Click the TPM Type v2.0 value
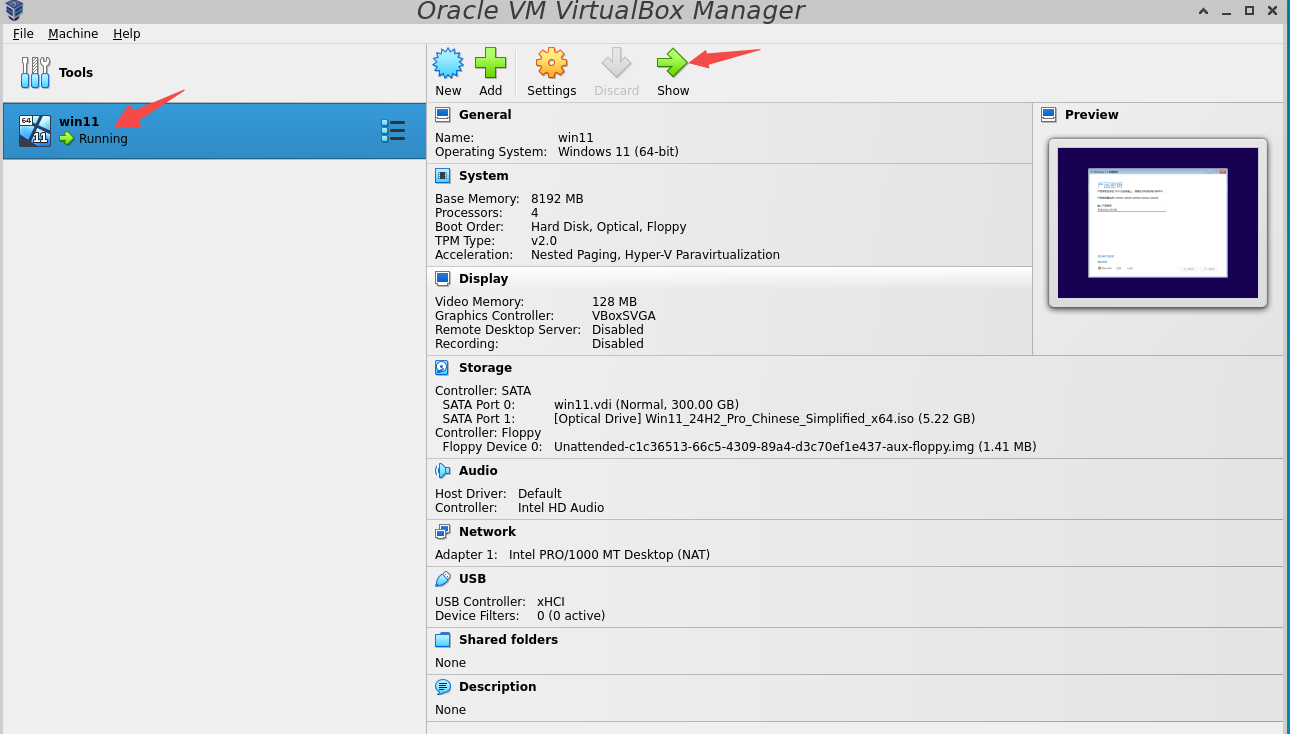The image size is (1290, 734). [544, 241]
